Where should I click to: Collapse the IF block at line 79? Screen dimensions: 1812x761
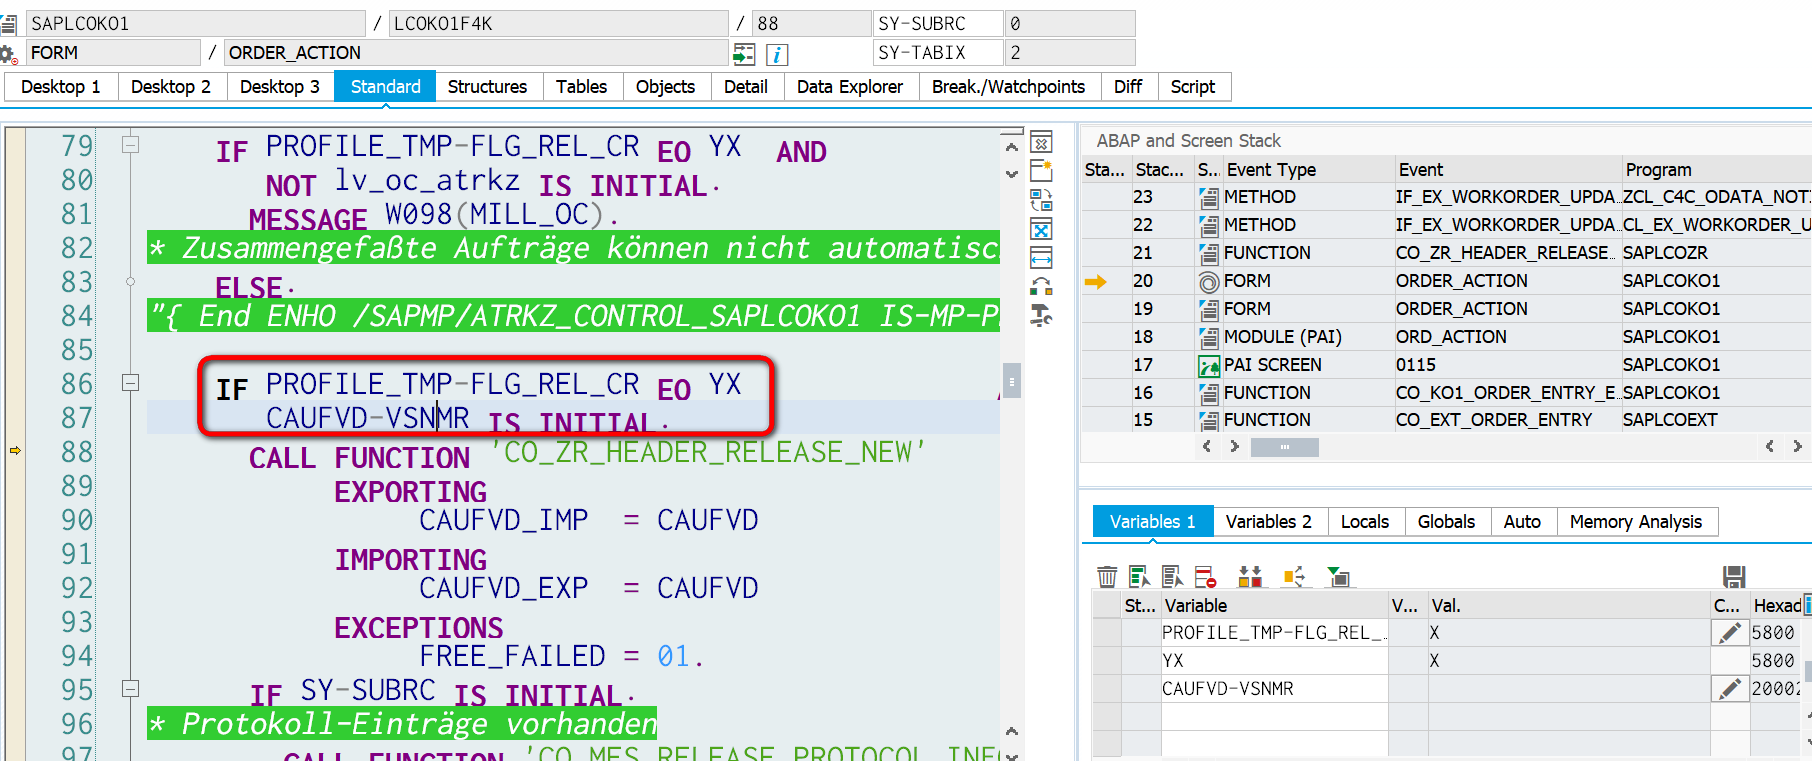click(x=130, y=144)
